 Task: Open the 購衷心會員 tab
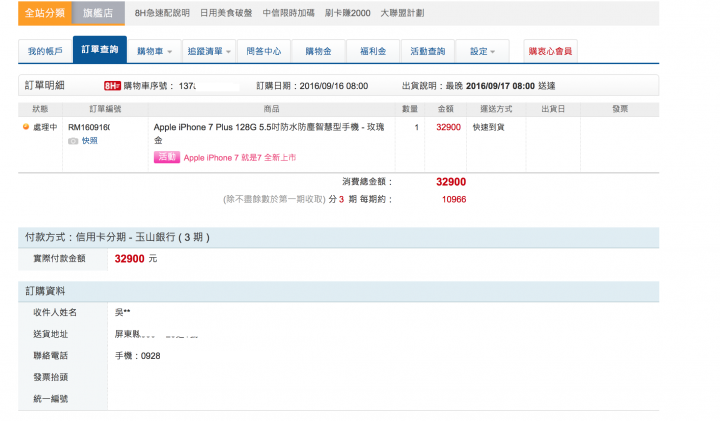click(x=550, y=51)
